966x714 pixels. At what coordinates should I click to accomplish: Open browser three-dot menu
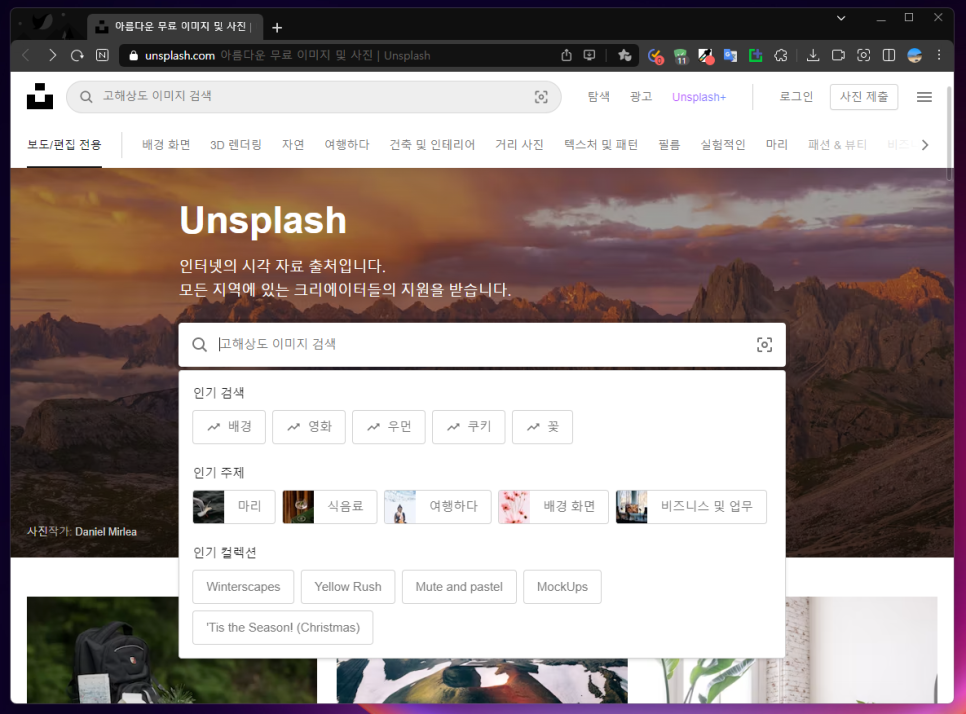[939, 55]
